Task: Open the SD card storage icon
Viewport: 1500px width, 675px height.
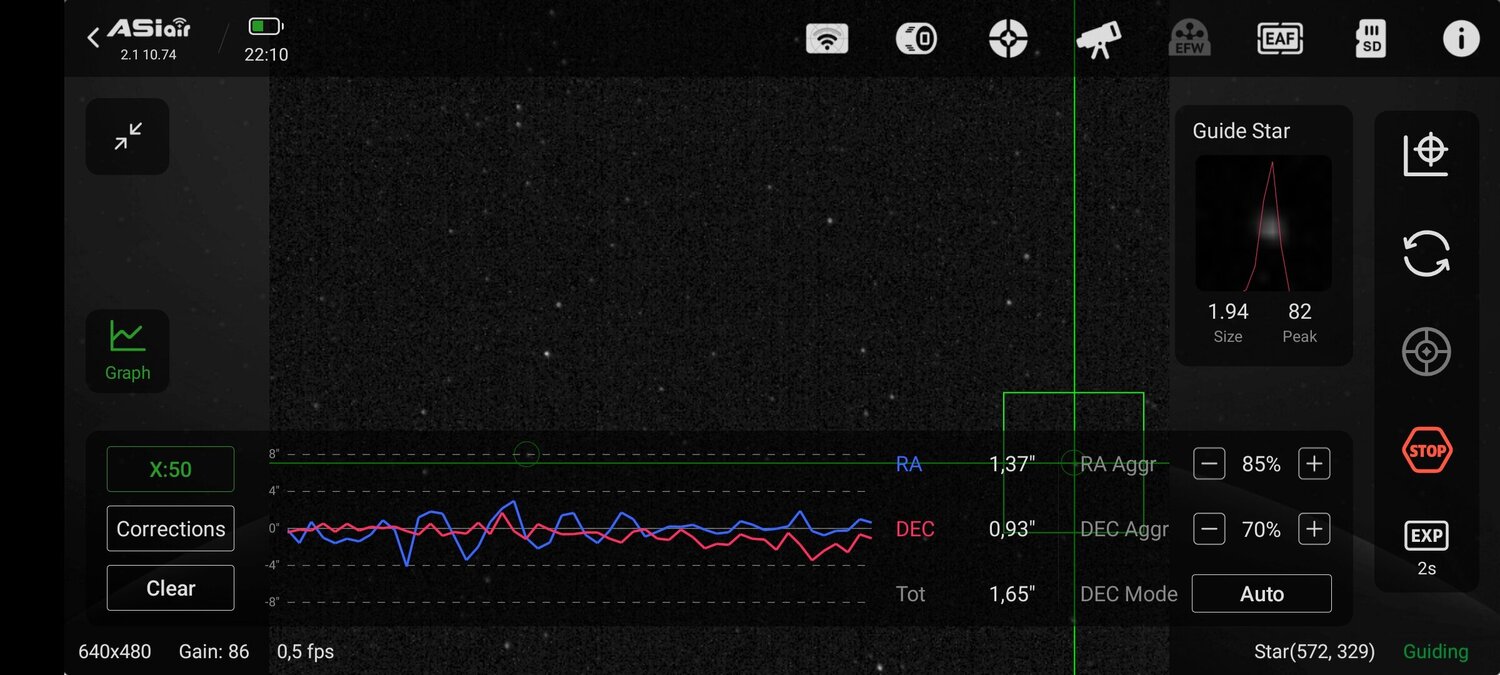Action: [1370, 39]
